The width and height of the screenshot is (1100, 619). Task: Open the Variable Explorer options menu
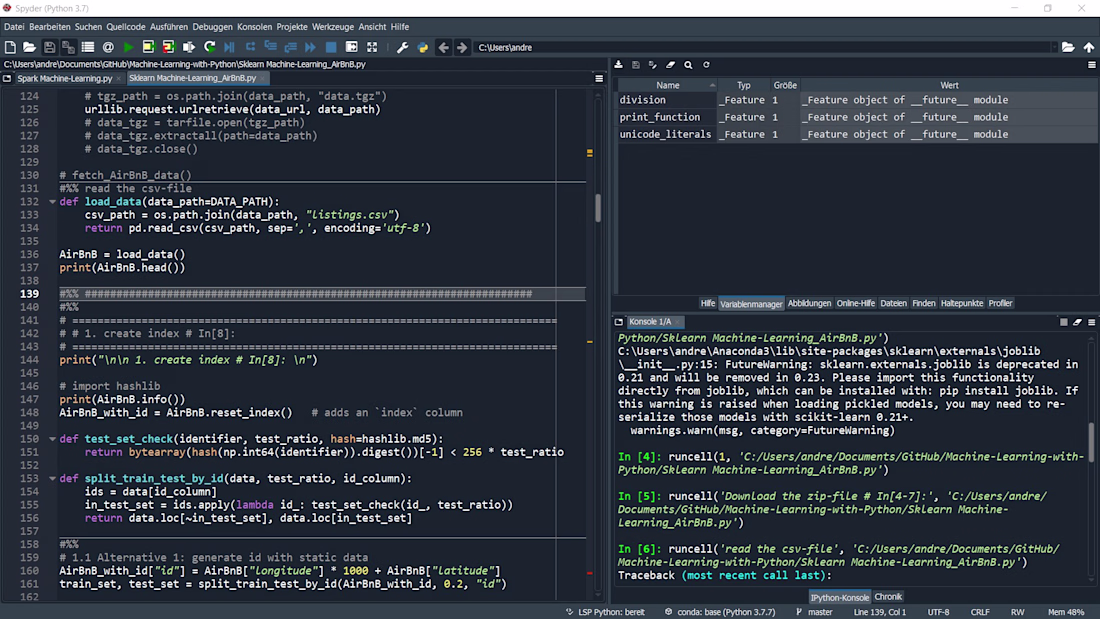[1092, 65]
